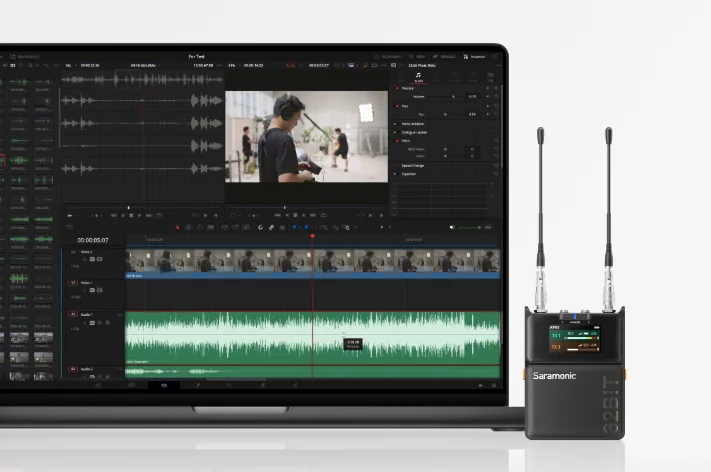Toggle the V1 track destination button
This screenshot has width=711, height=472.
73,282
